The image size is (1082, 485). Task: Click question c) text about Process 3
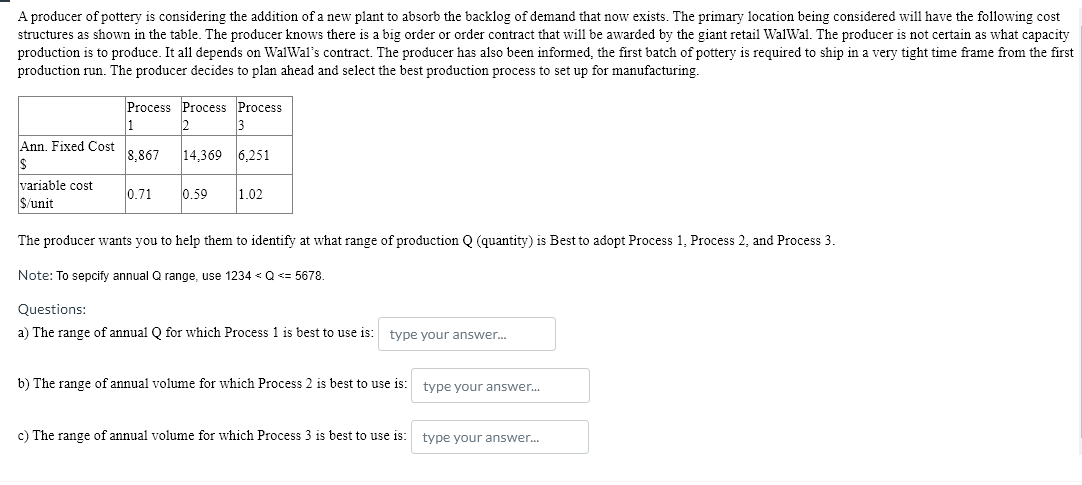(x=212, y=436)
